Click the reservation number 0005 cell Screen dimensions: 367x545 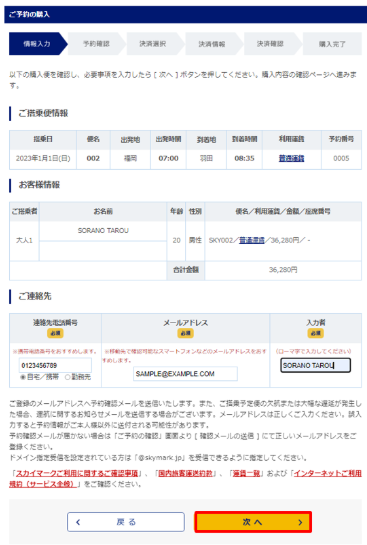coord(341,158)
